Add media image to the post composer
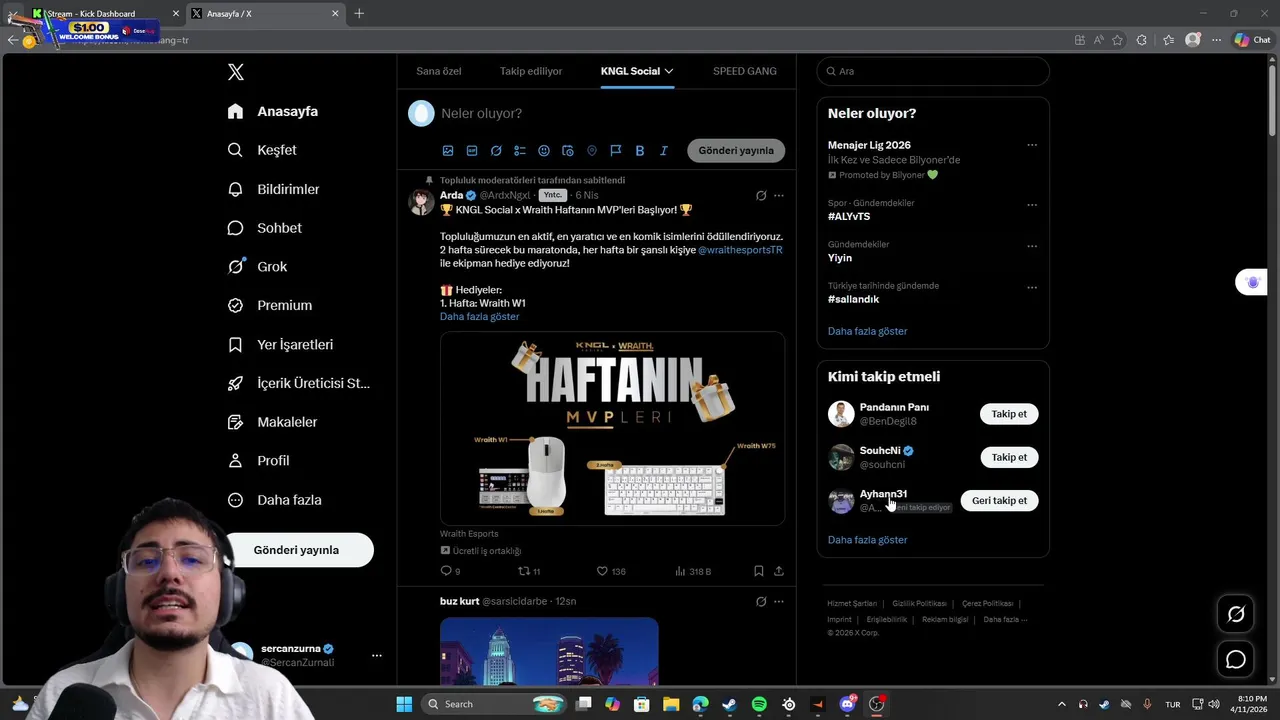 [448, 151]
